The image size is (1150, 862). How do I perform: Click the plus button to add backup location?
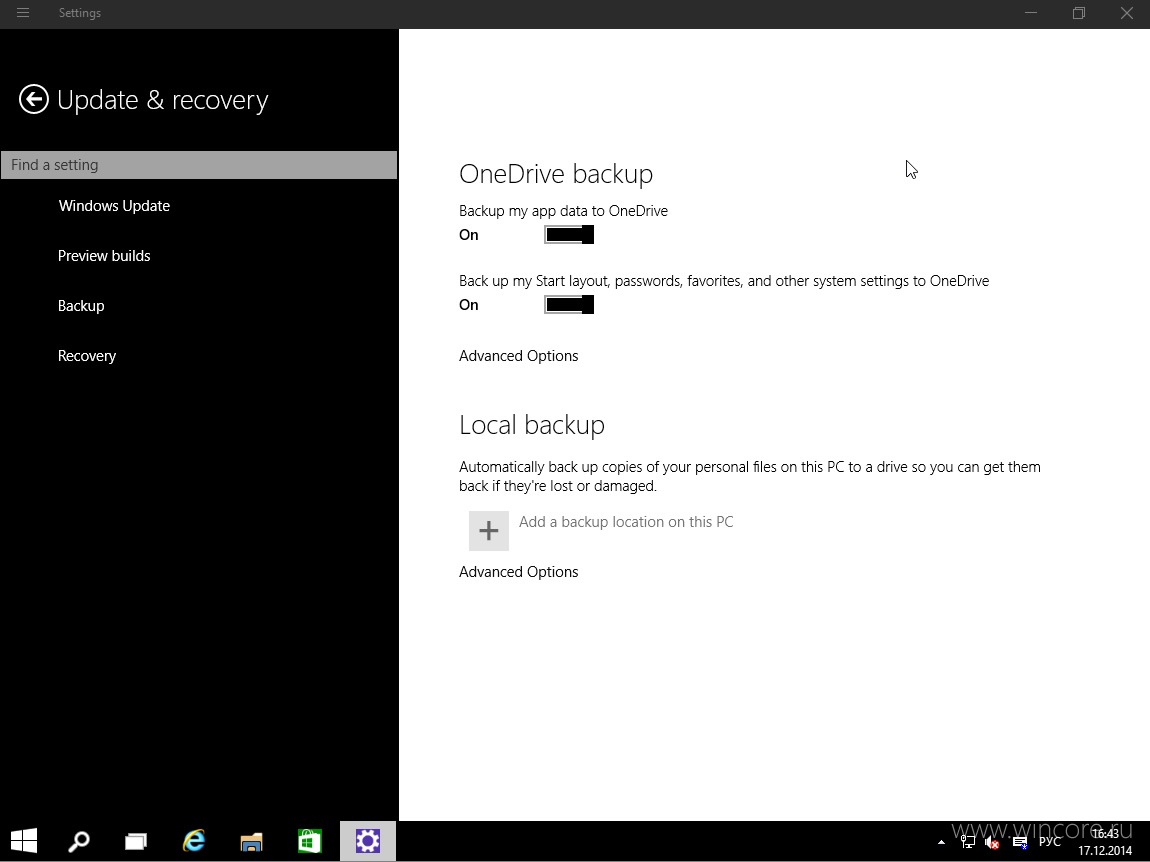click(488, 530)
